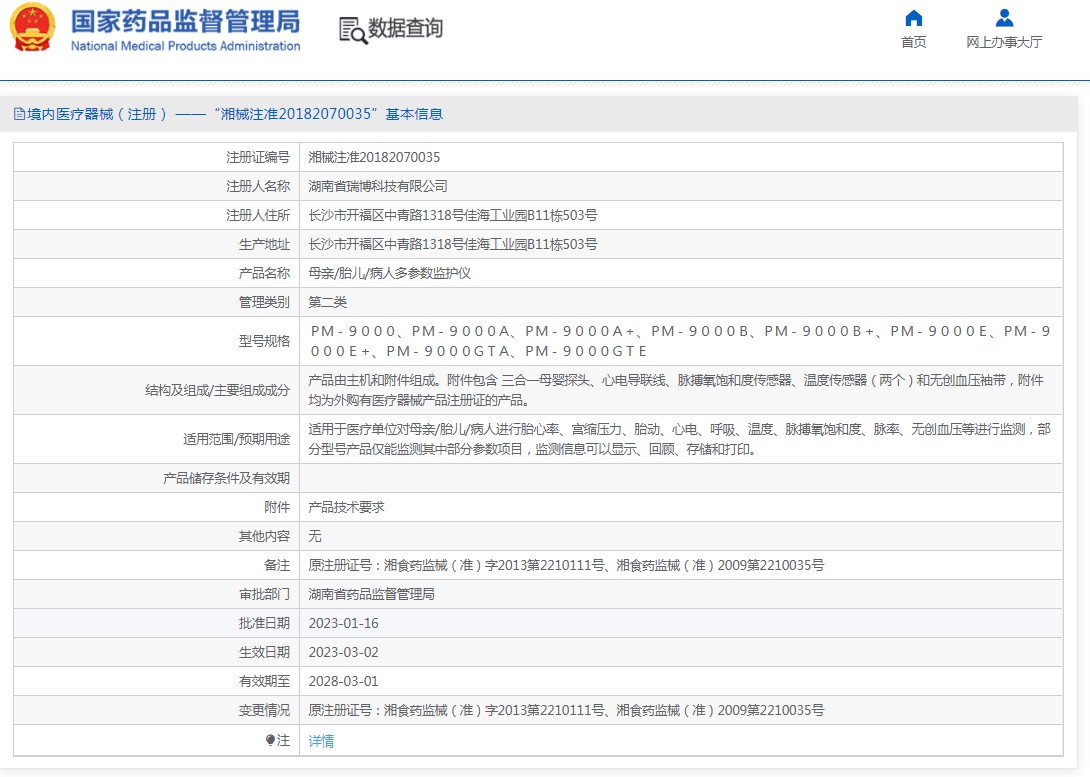Click the 适用范围 description text

point(679,439)
